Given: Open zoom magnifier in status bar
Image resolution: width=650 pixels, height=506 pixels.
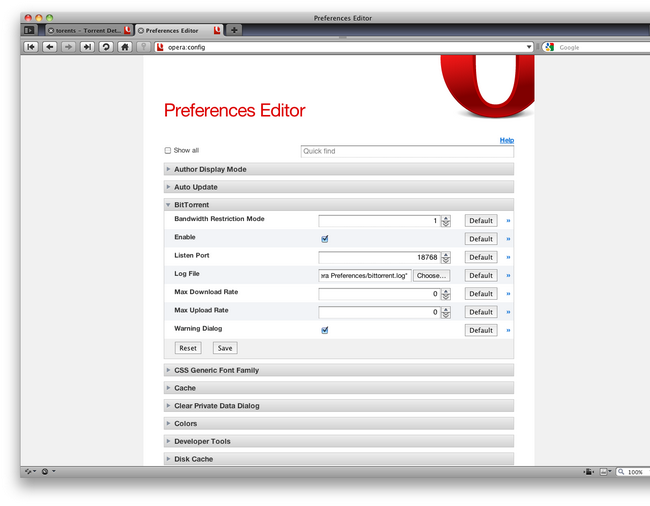Looking at the screenshot, I should [x=621, y=472].
